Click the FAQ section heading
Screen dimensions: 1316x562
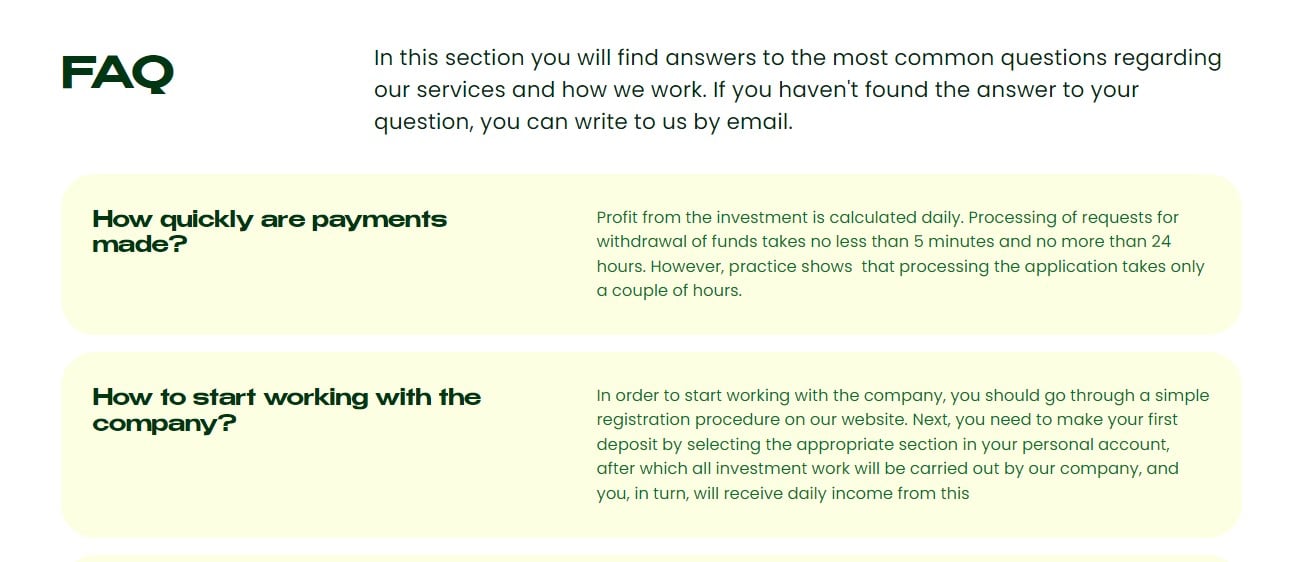point(118,73)
